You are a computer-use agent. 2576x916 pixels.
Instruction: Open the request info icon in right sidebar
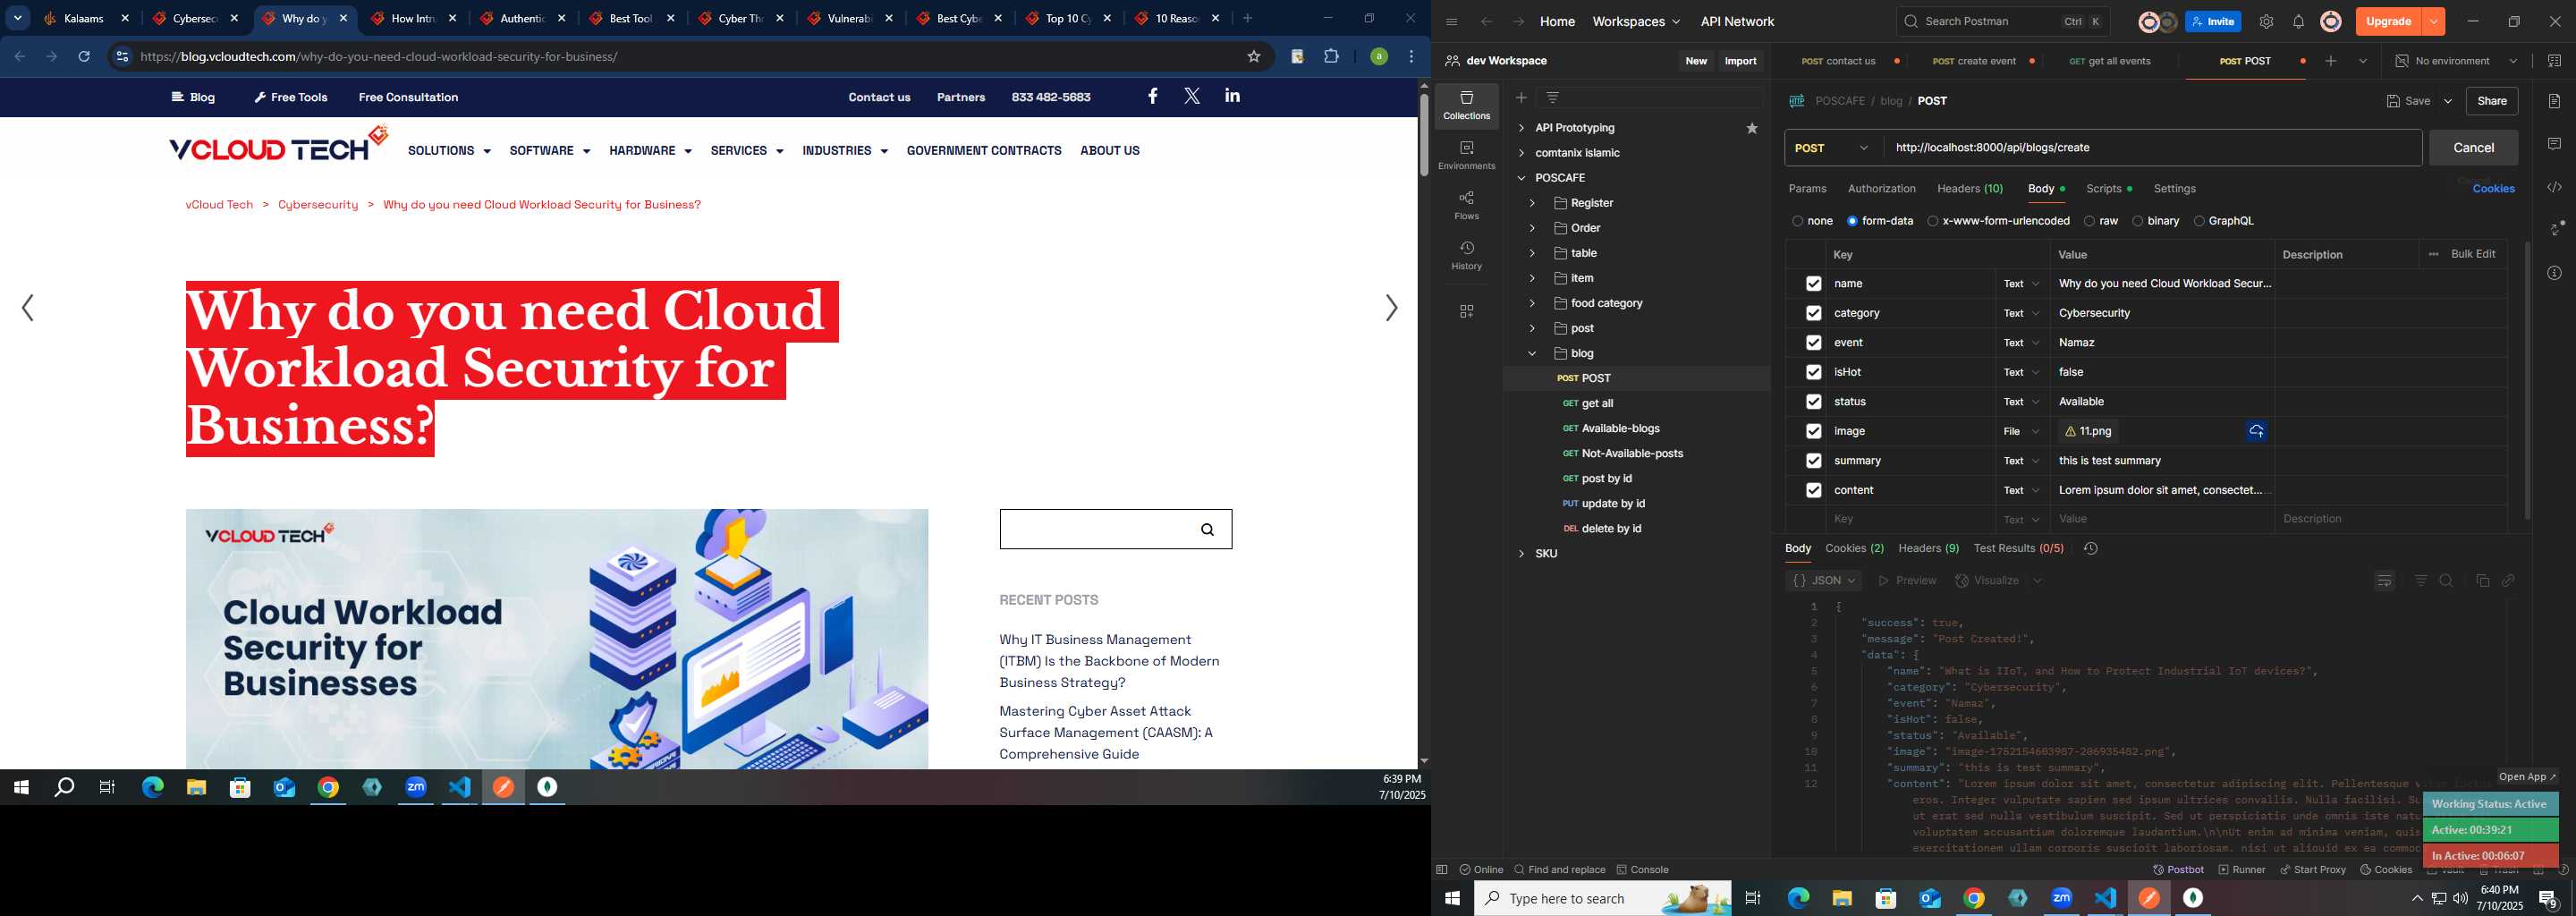(x=2554, y=273)
